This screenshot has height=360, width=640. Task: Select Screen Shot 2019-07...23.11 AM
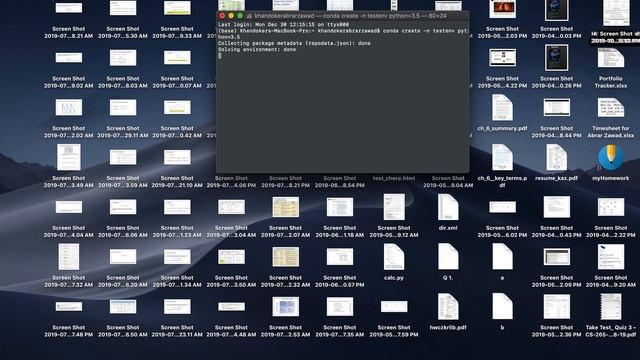(x=177, y=307)
